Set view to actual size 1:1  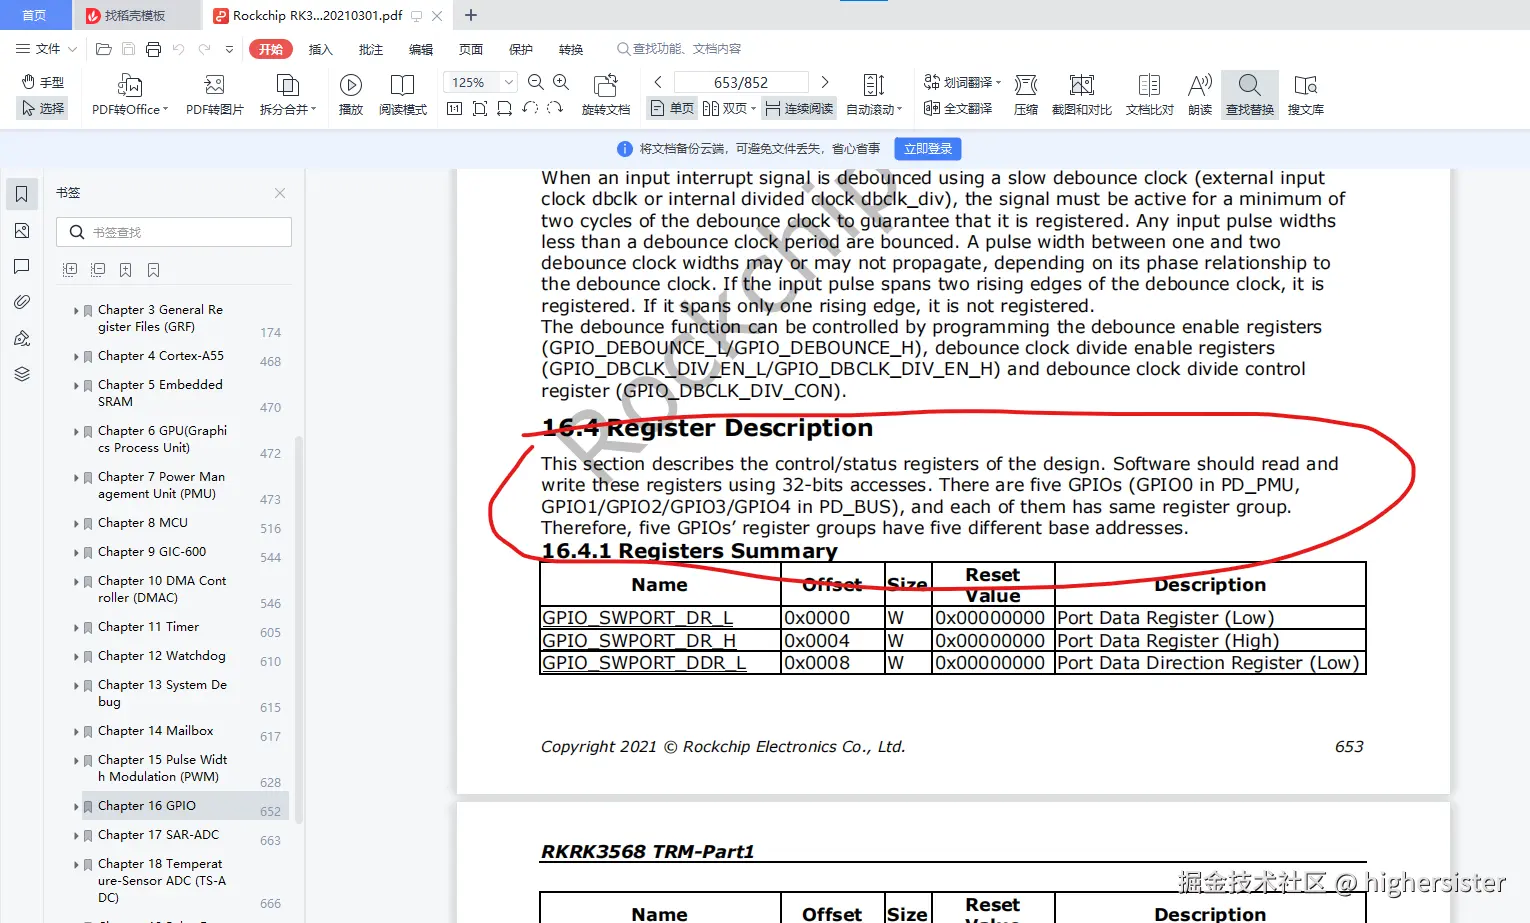[x=454, y=108]
